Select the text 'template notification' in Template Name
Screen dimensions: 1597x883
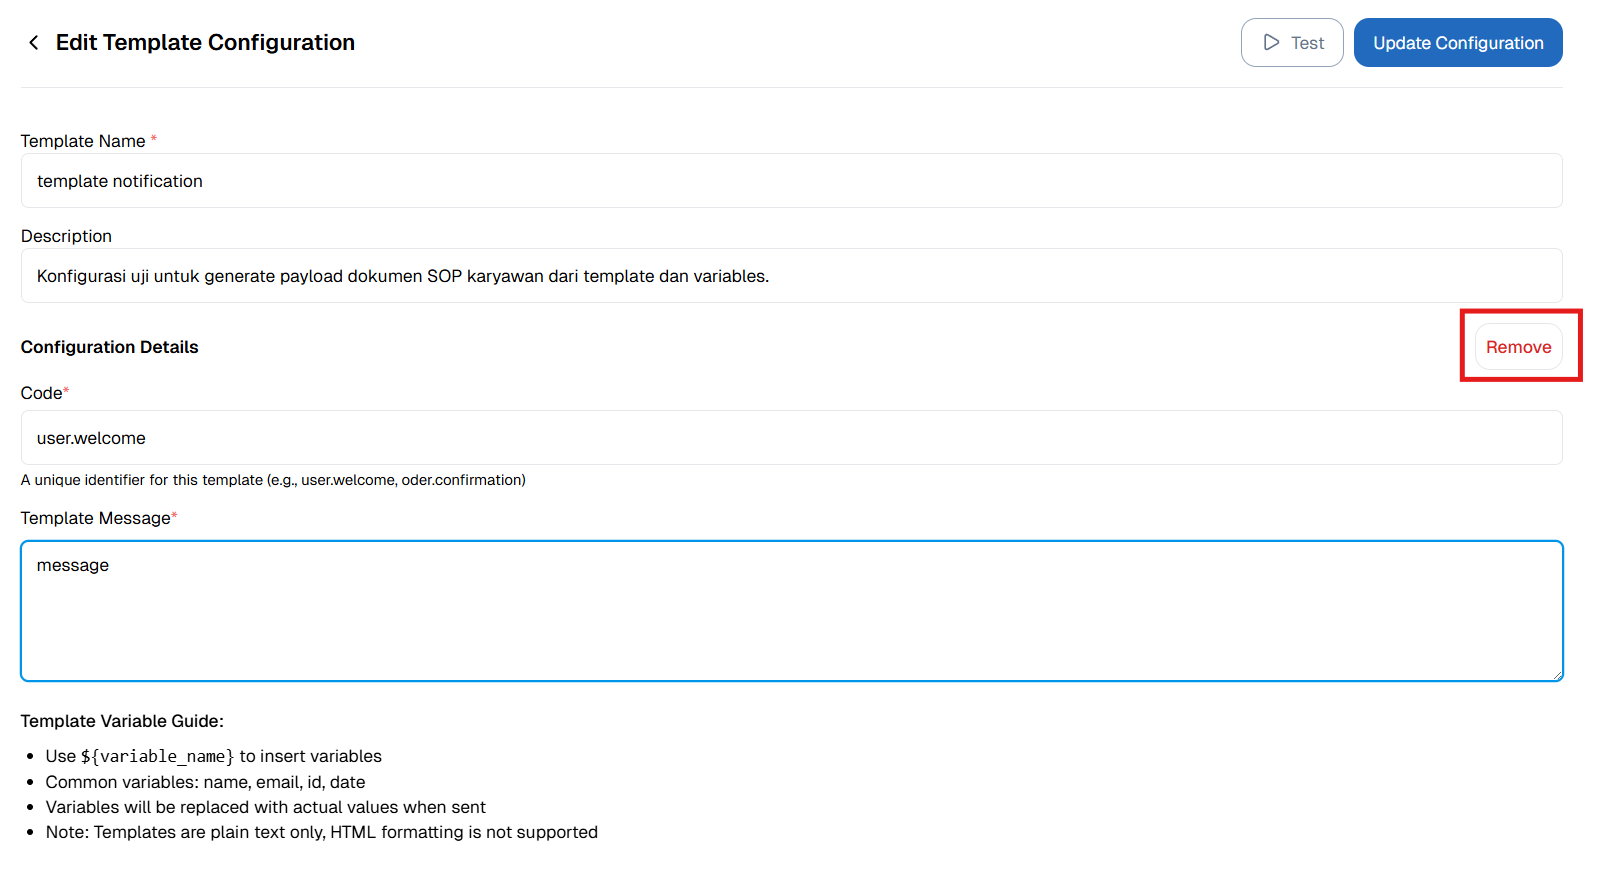click(120, 181)
